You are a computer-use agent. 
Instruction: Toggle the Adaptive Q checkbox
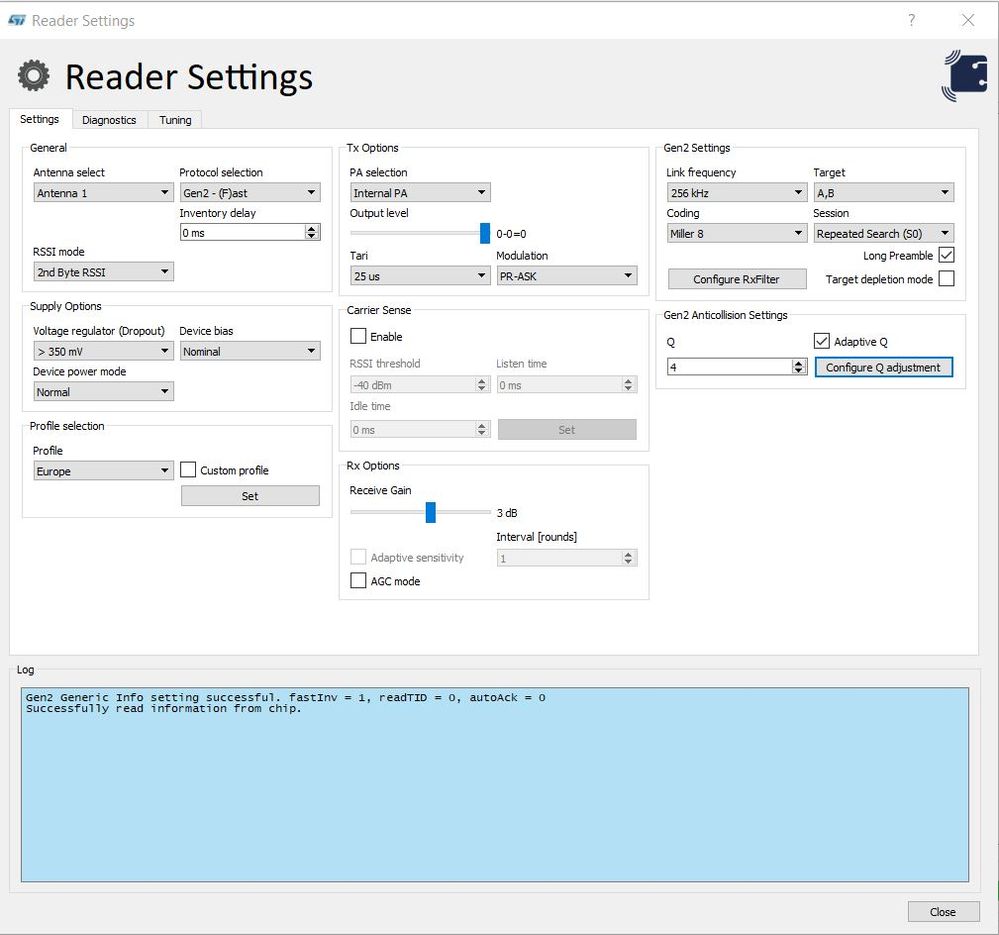821,341
